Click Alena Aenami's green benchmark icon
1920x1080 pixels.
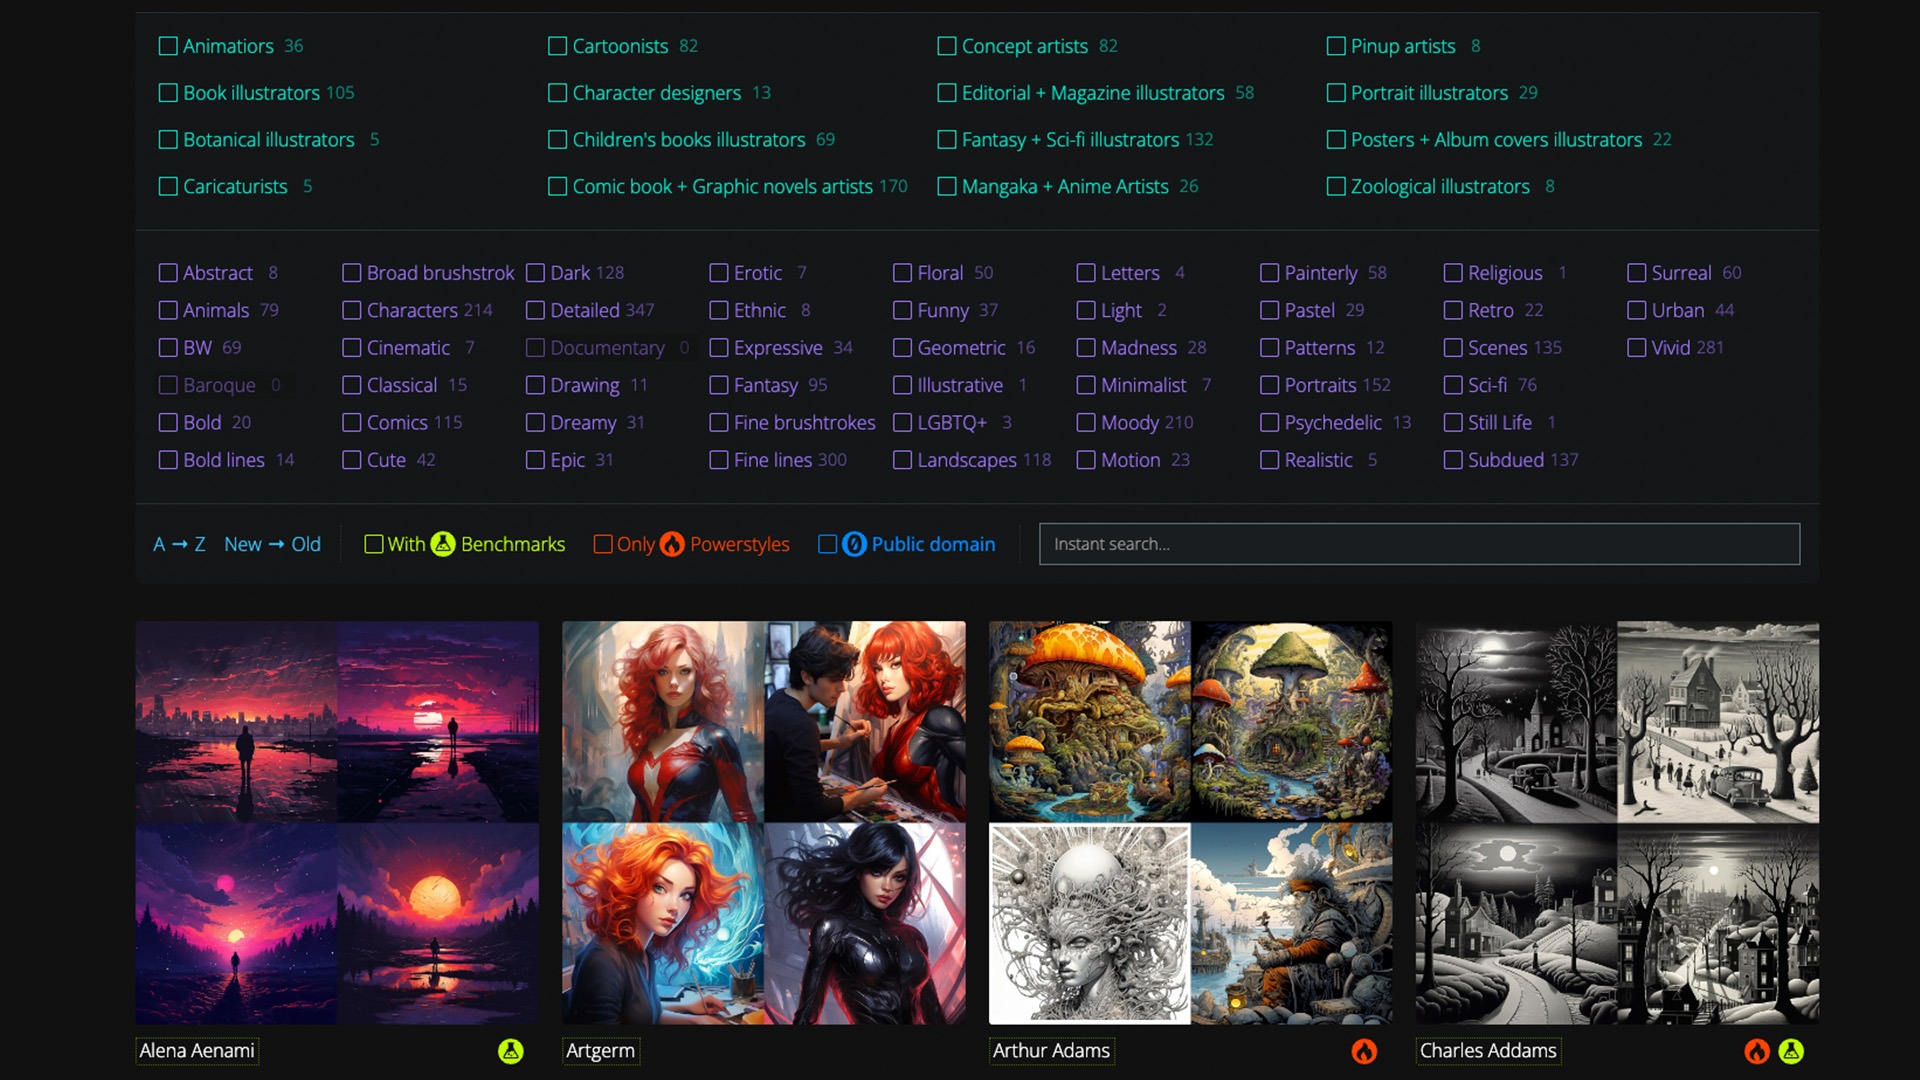[x=511, y=1051]
